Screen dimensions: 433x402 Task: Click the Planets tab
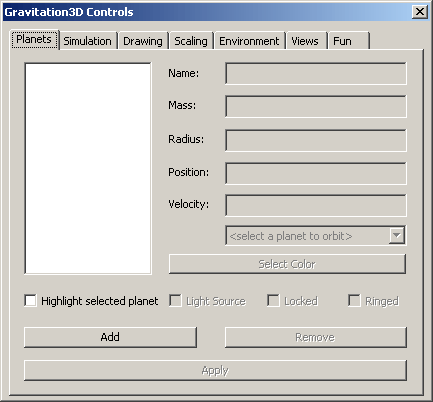[x=34, y=40]
